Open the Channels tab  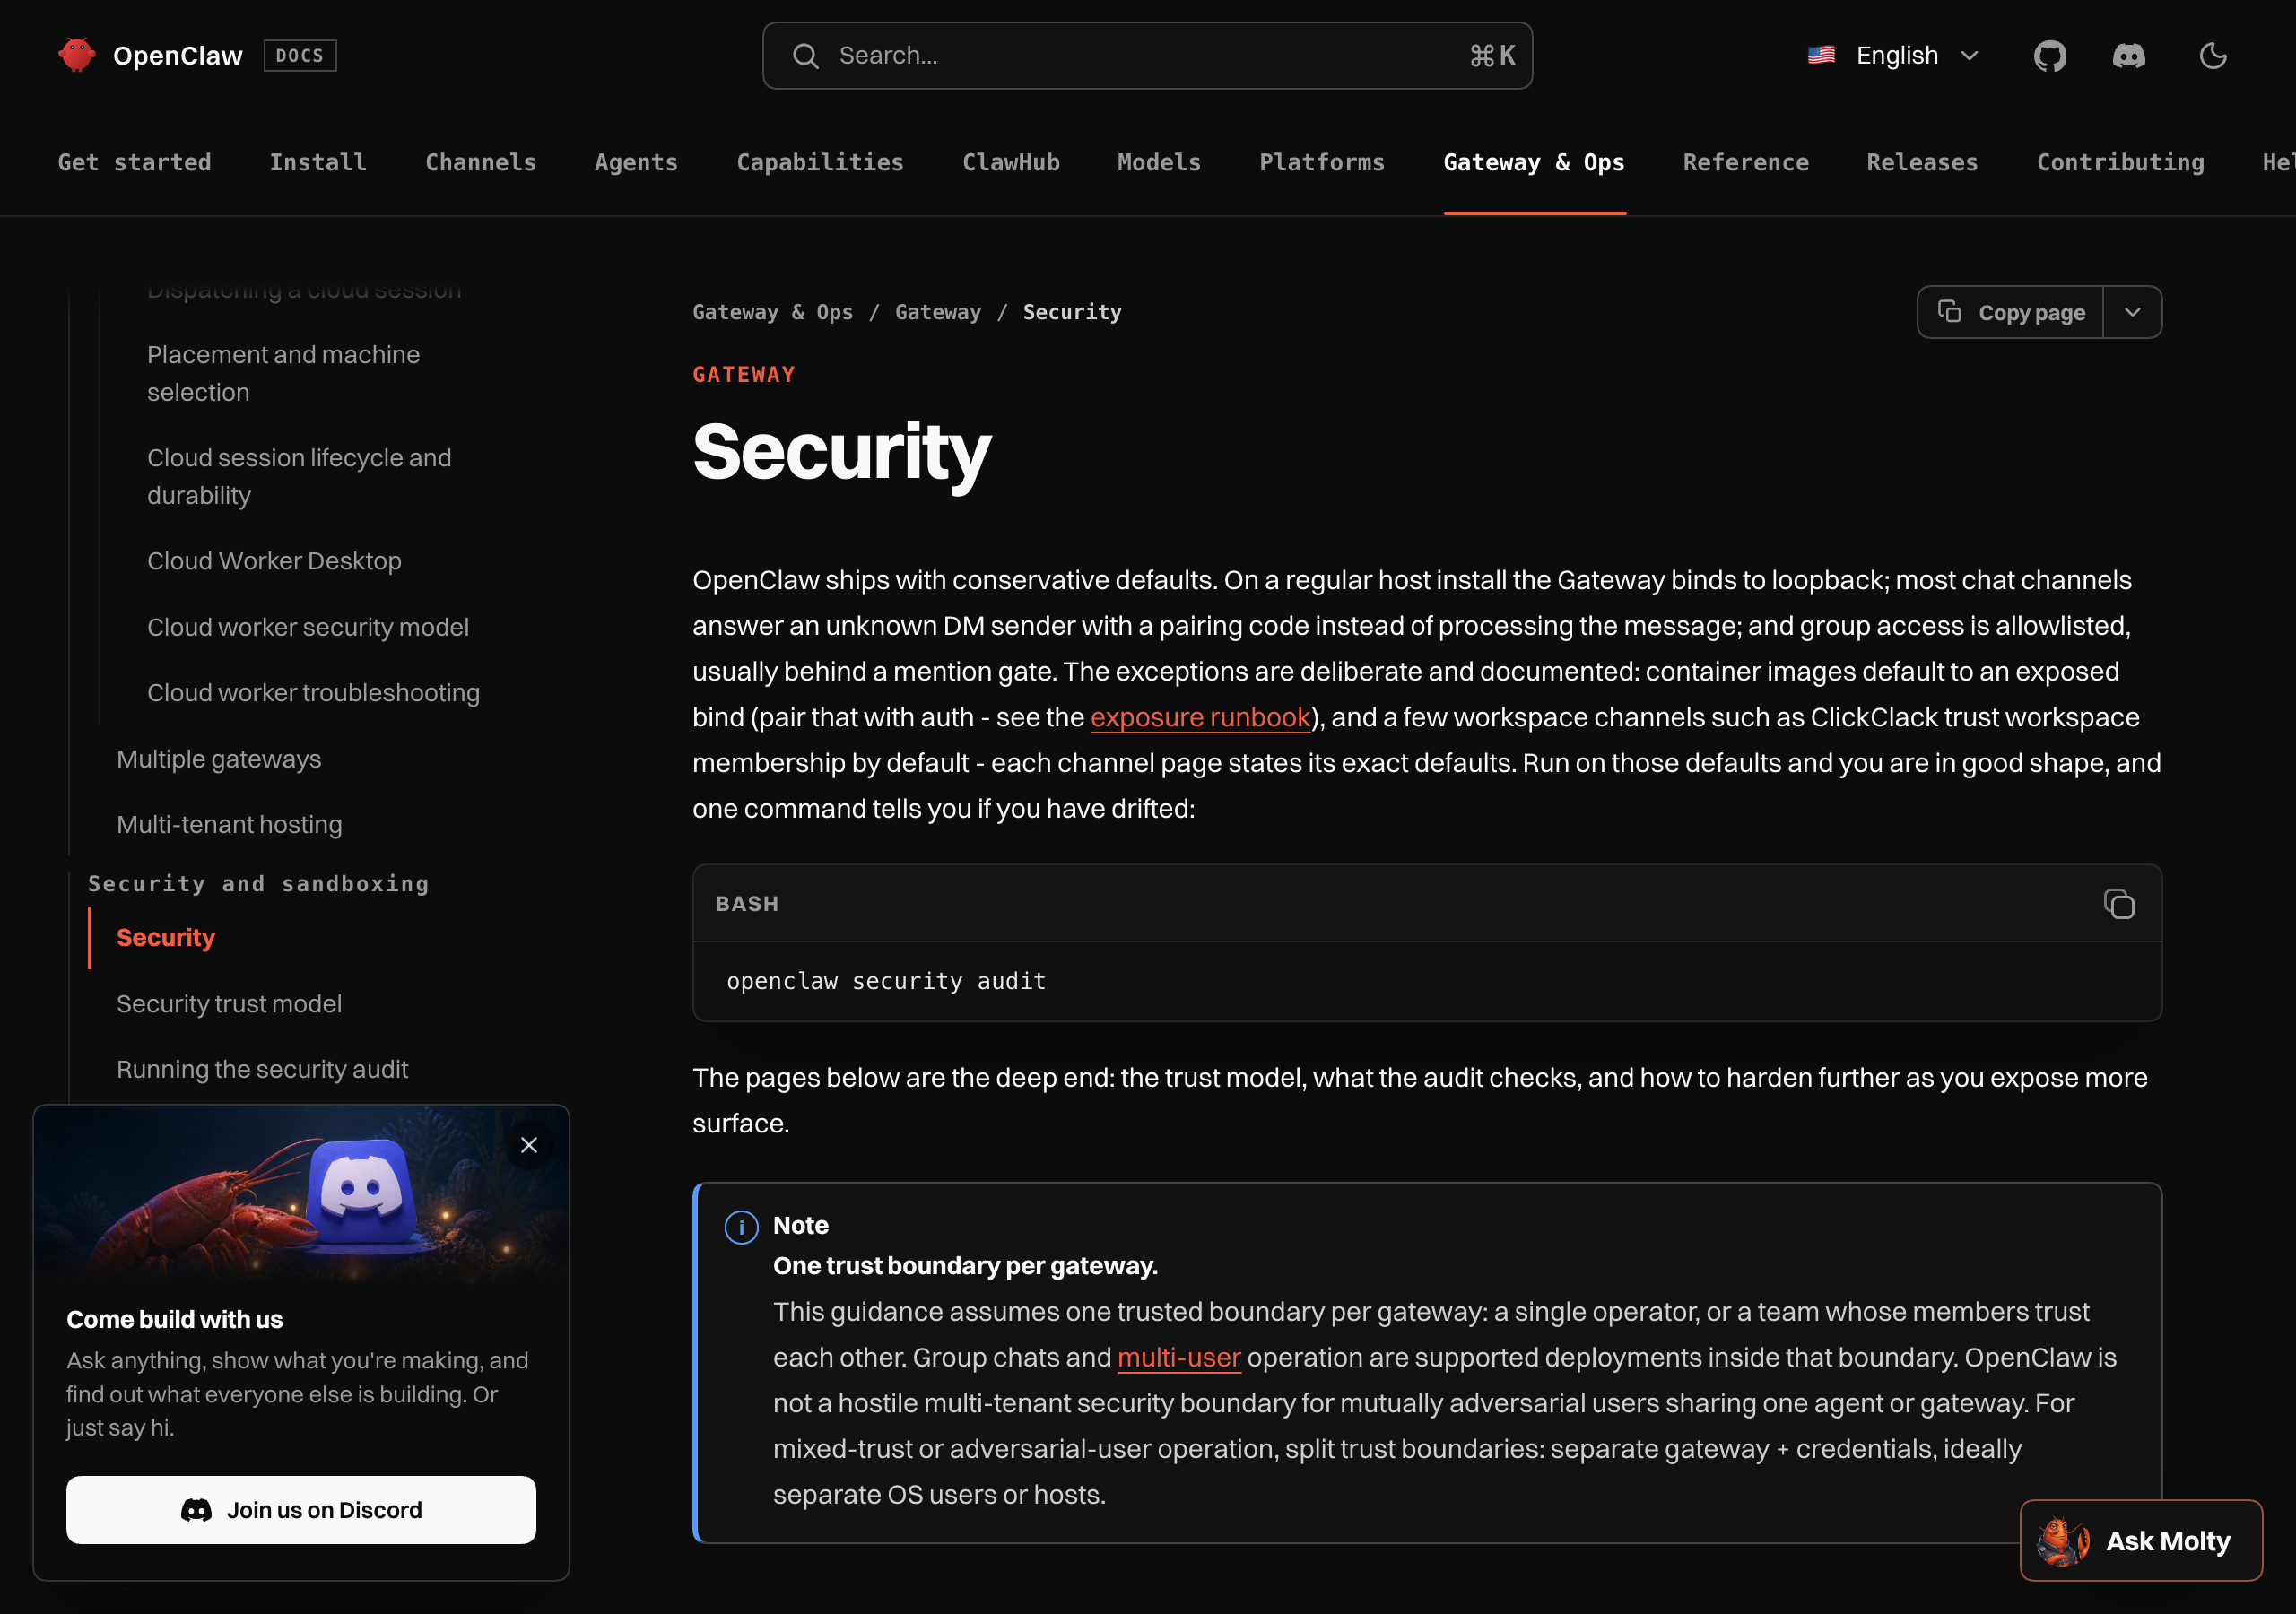click(x=481, y=162)
